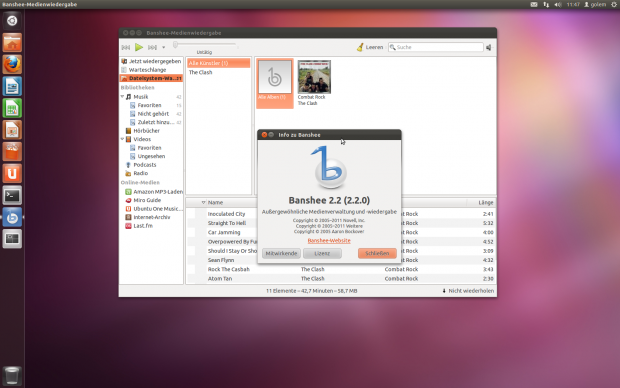Open Last.fm in the sidebar
Image resolution: width=620 pixels, height=388 pixels.
tap(143, 226)
